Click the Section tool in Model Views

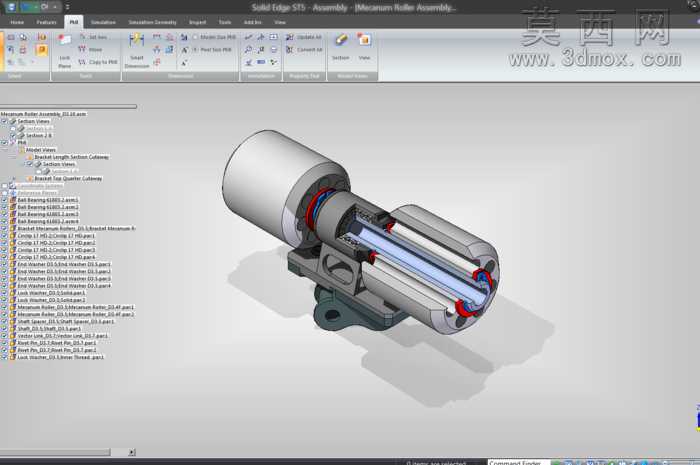tap(341, 46)
